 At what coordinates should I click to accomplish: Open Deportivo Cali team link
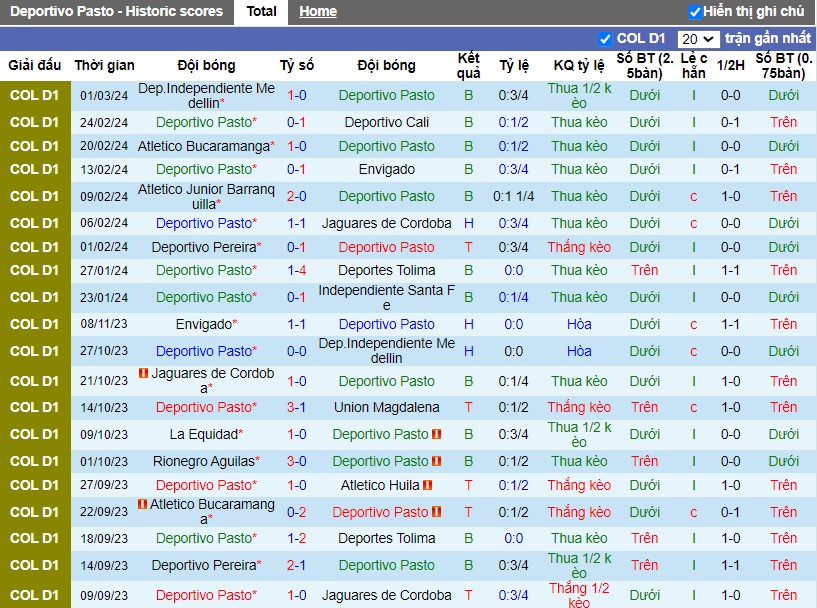pyautogui.click(x=387, y=122)
